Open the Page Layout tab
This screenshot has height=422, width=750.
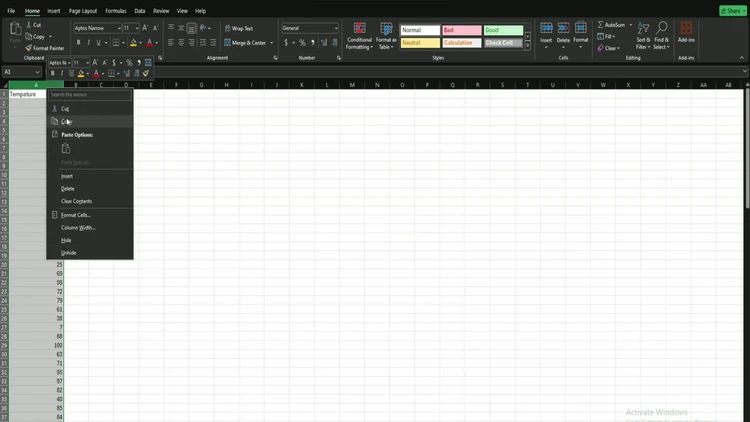click(x=83, y=11)
